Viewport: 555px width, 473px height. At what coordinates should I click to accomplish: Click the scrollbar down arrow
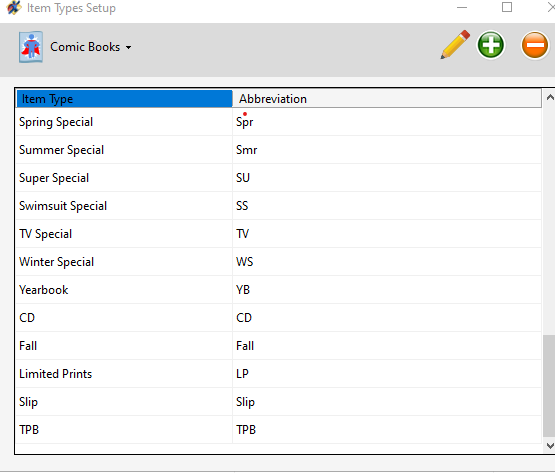[550, 446]
